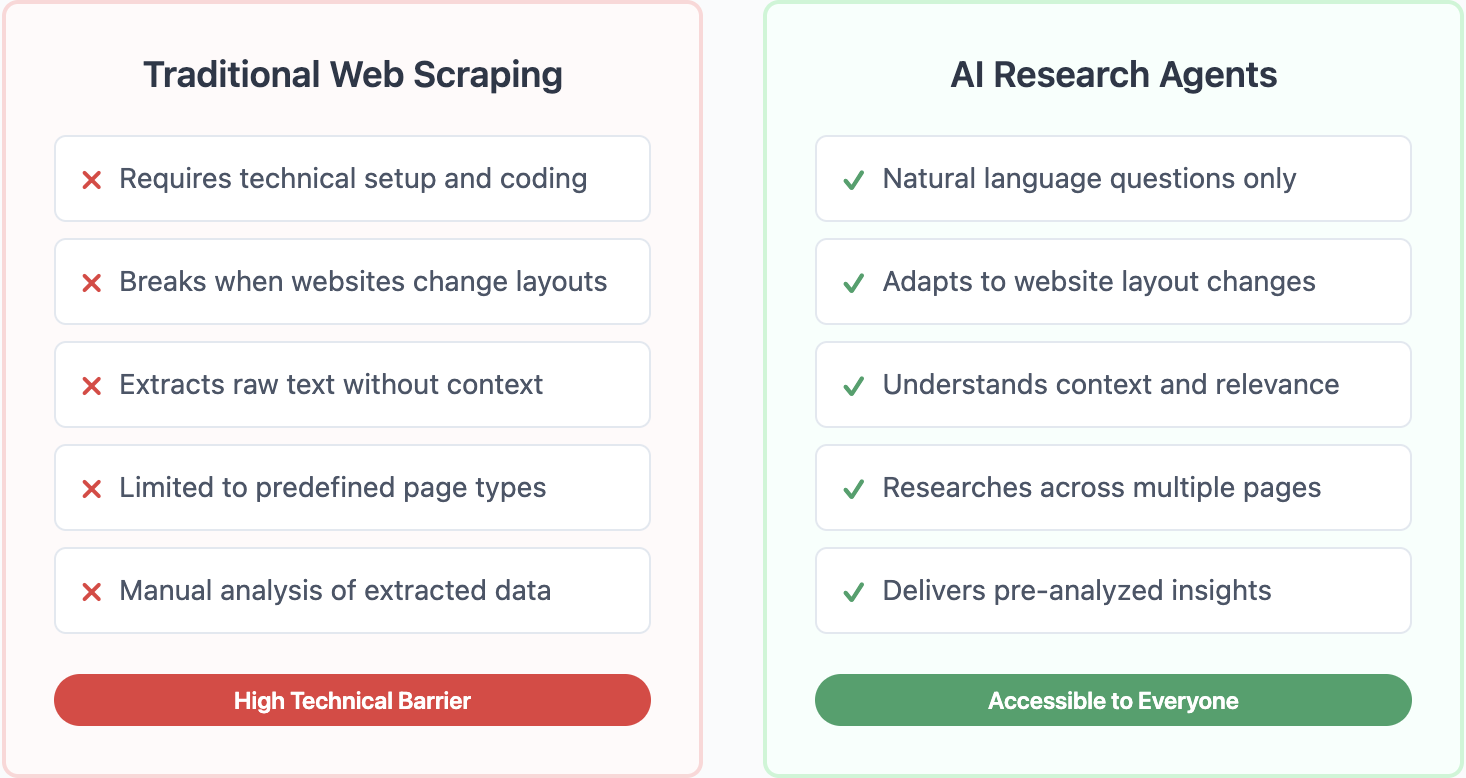
Task: Select the AI Research Agents heading
Action: (x=1114, y=75)
